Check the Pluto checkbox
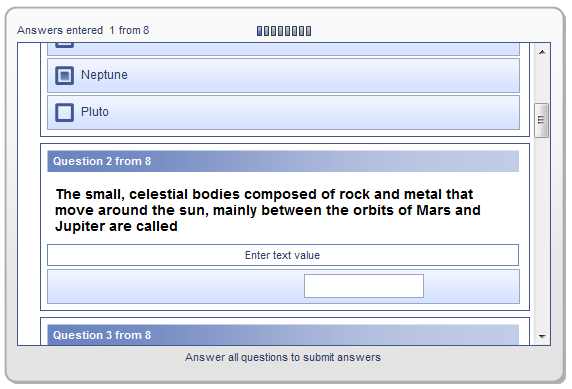The width and height of the screenshot is (572, 389). (x=65, y=112)
